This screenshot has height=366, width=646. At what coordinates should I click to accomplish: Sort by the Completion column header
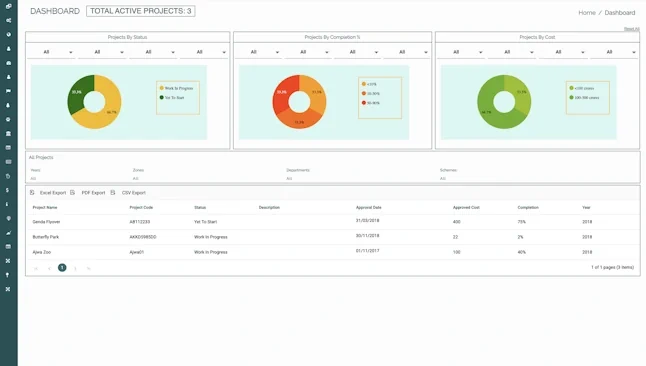pos(528,207)
